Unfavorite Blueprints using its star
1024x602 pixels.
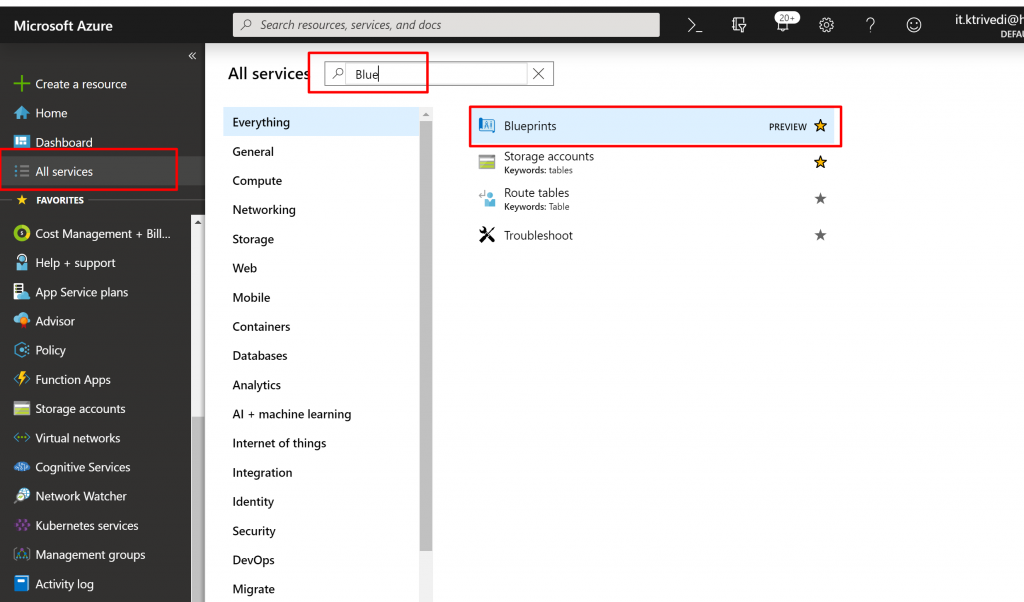820,126
